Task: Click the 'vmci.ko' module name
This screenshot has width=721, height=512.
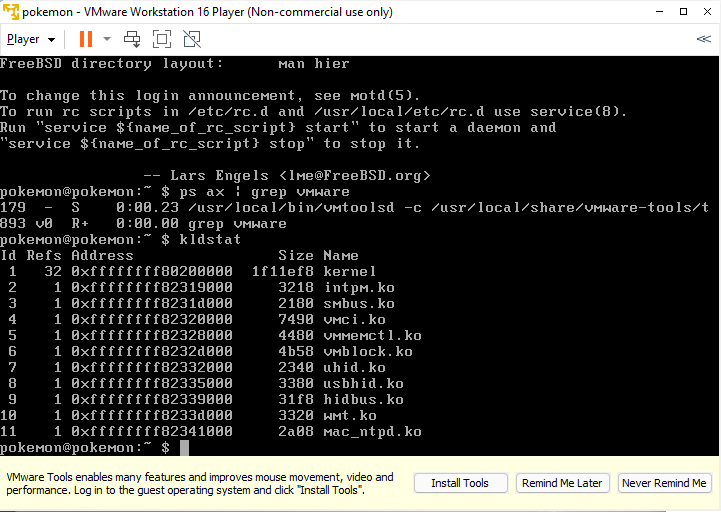Action: (x=355, y=320)
